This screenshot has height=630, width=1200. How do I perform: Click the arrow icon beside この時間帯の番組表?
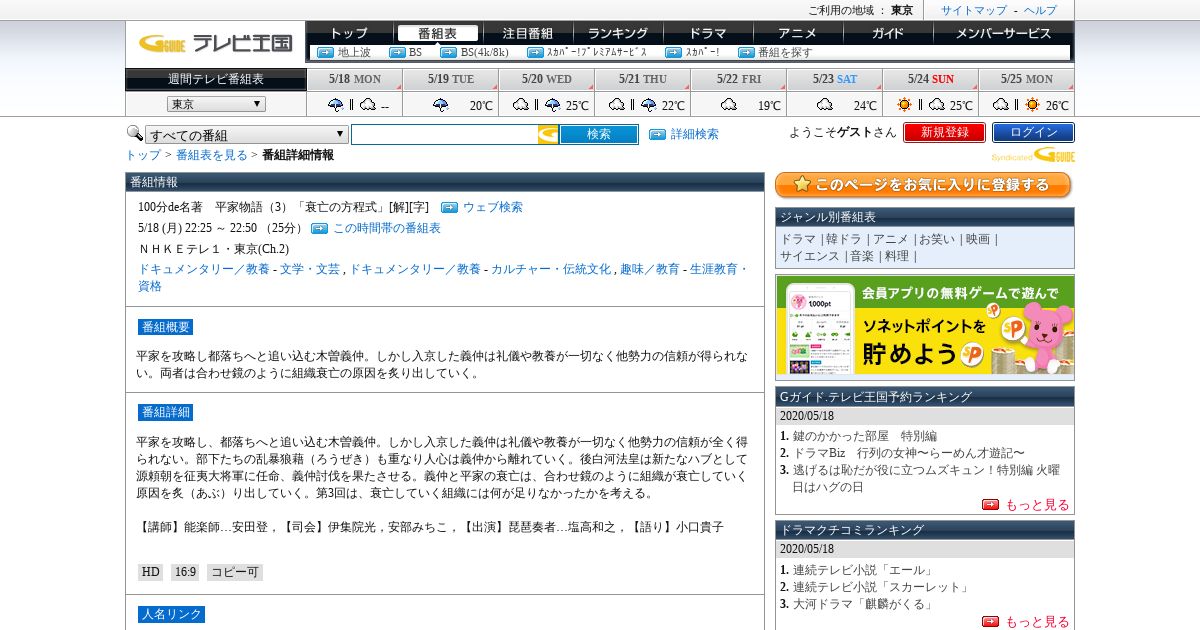pos(319,228)
